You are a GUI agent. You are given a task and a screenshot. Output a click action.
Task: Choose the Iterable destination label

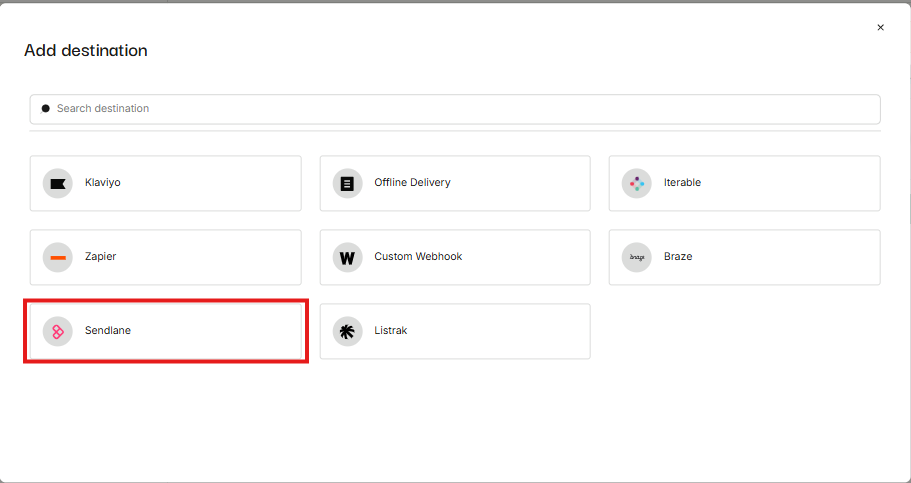[682, 183]
